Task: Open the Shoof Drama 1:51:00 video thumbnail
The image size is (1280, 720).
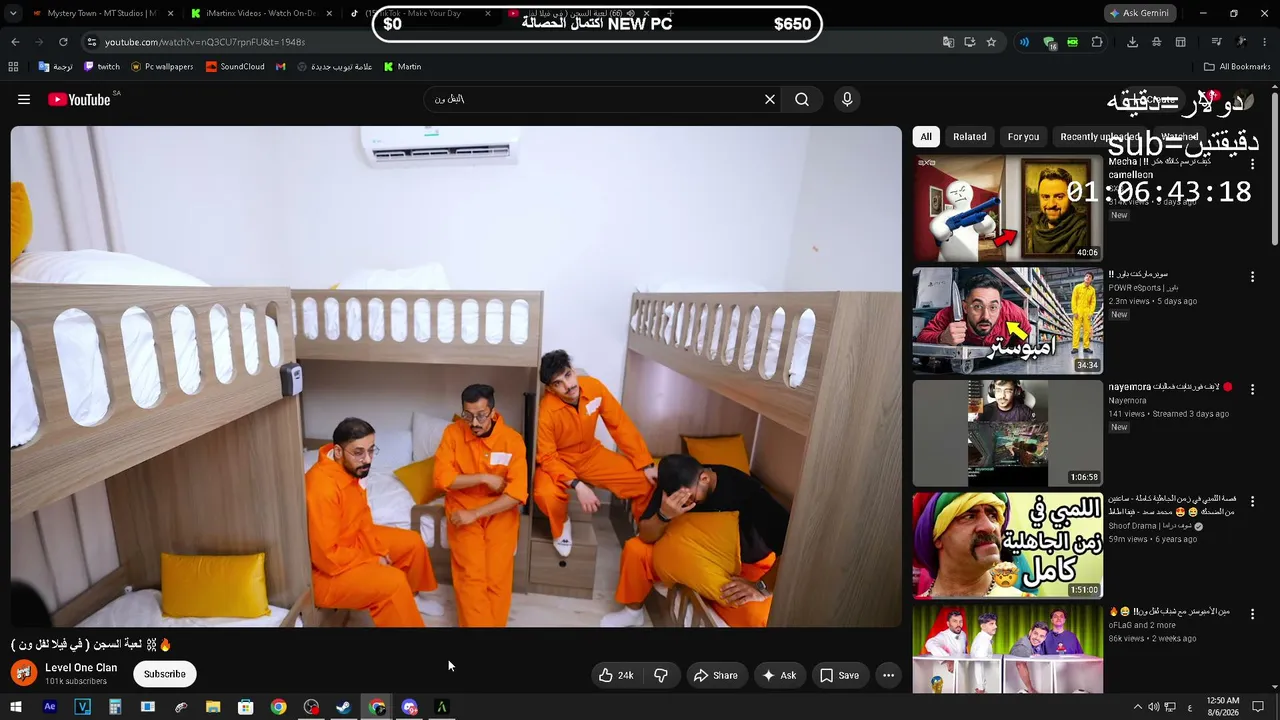Action: [1008, 546]
